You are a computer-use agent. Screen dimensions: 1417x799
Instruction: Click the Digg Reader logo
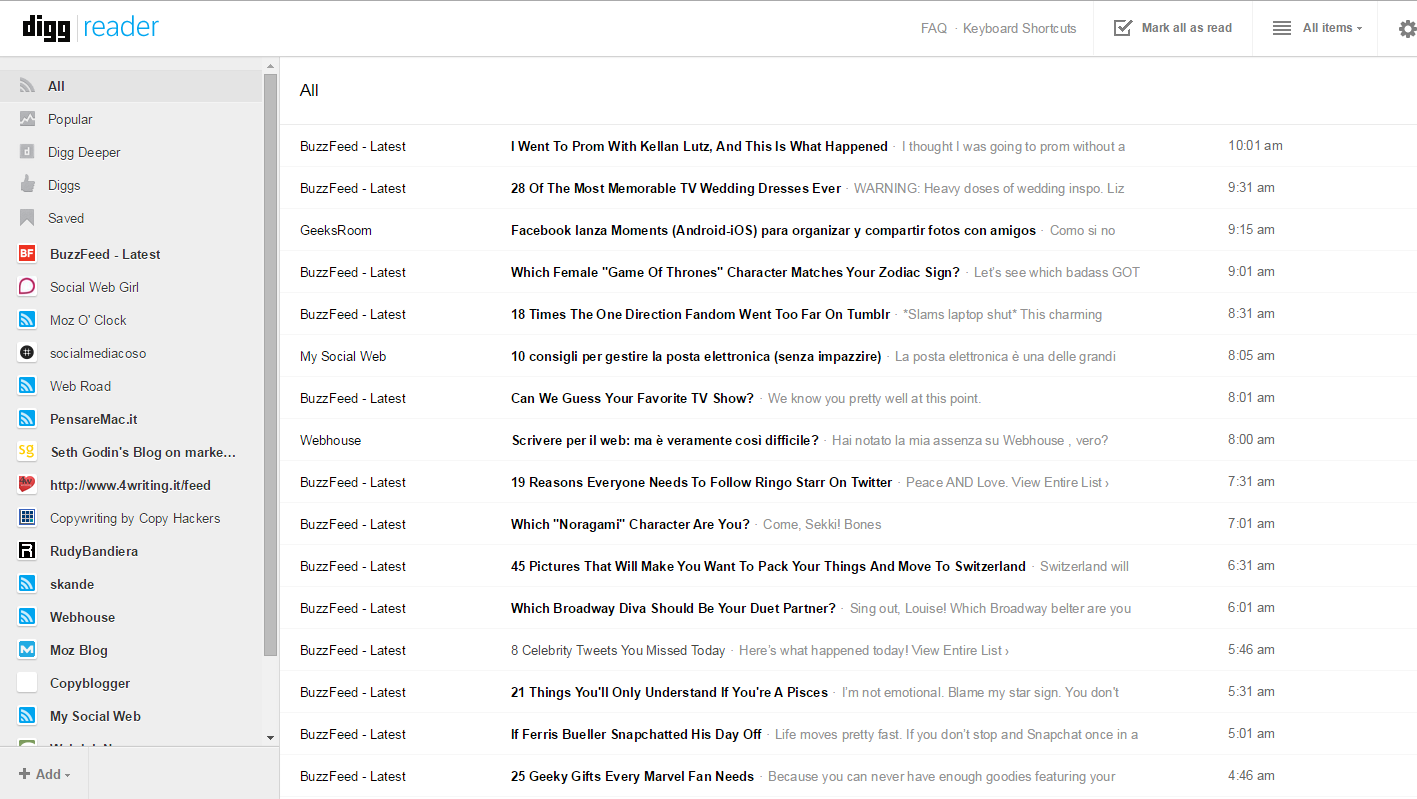click(x=90, y=27)
